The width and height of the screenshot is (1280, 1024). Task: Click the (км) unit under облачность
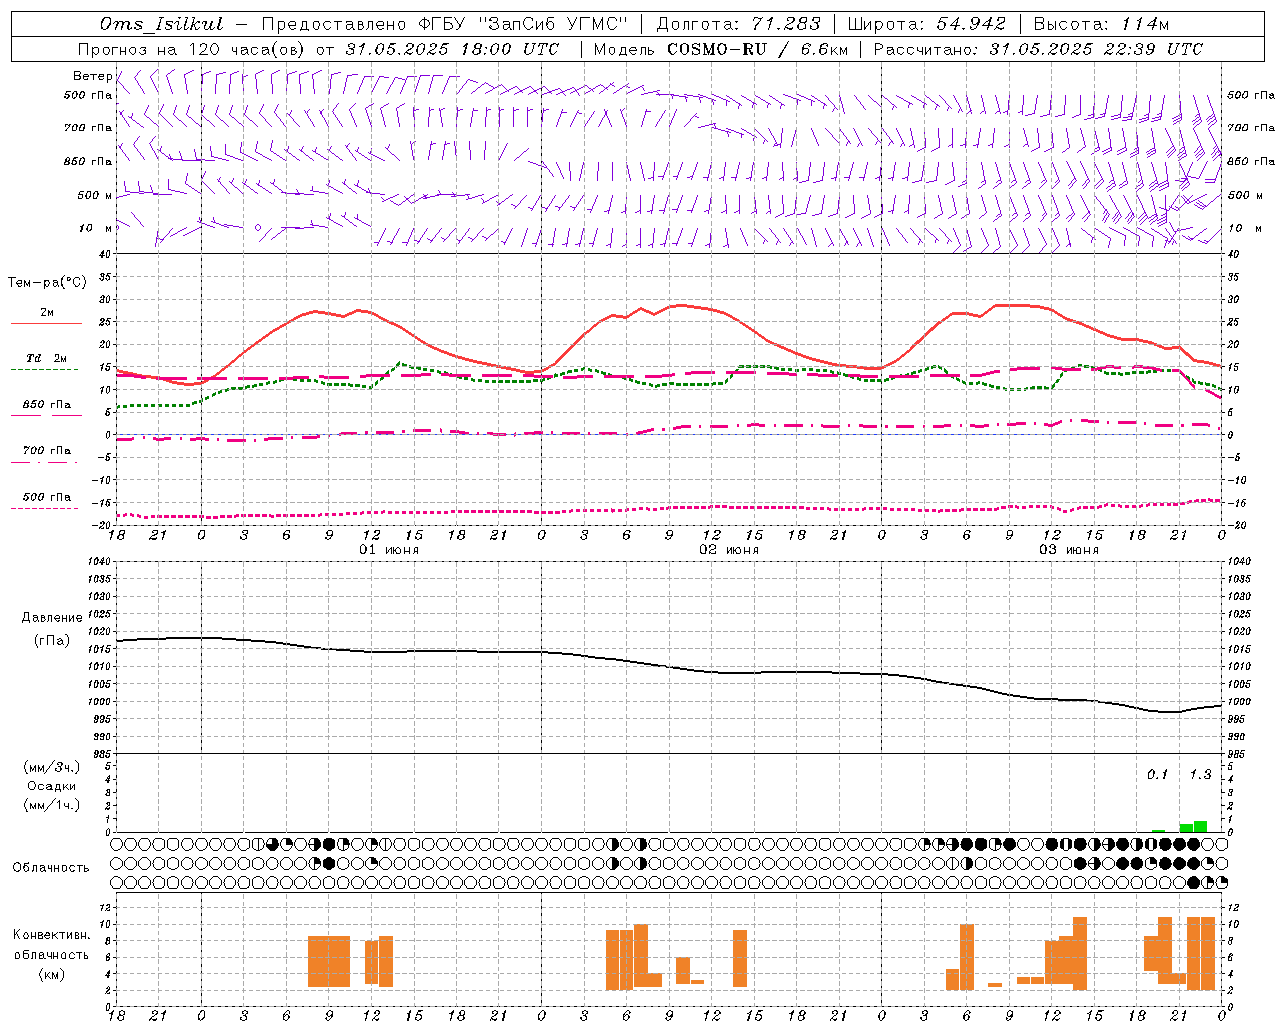[x=51, y=974]
